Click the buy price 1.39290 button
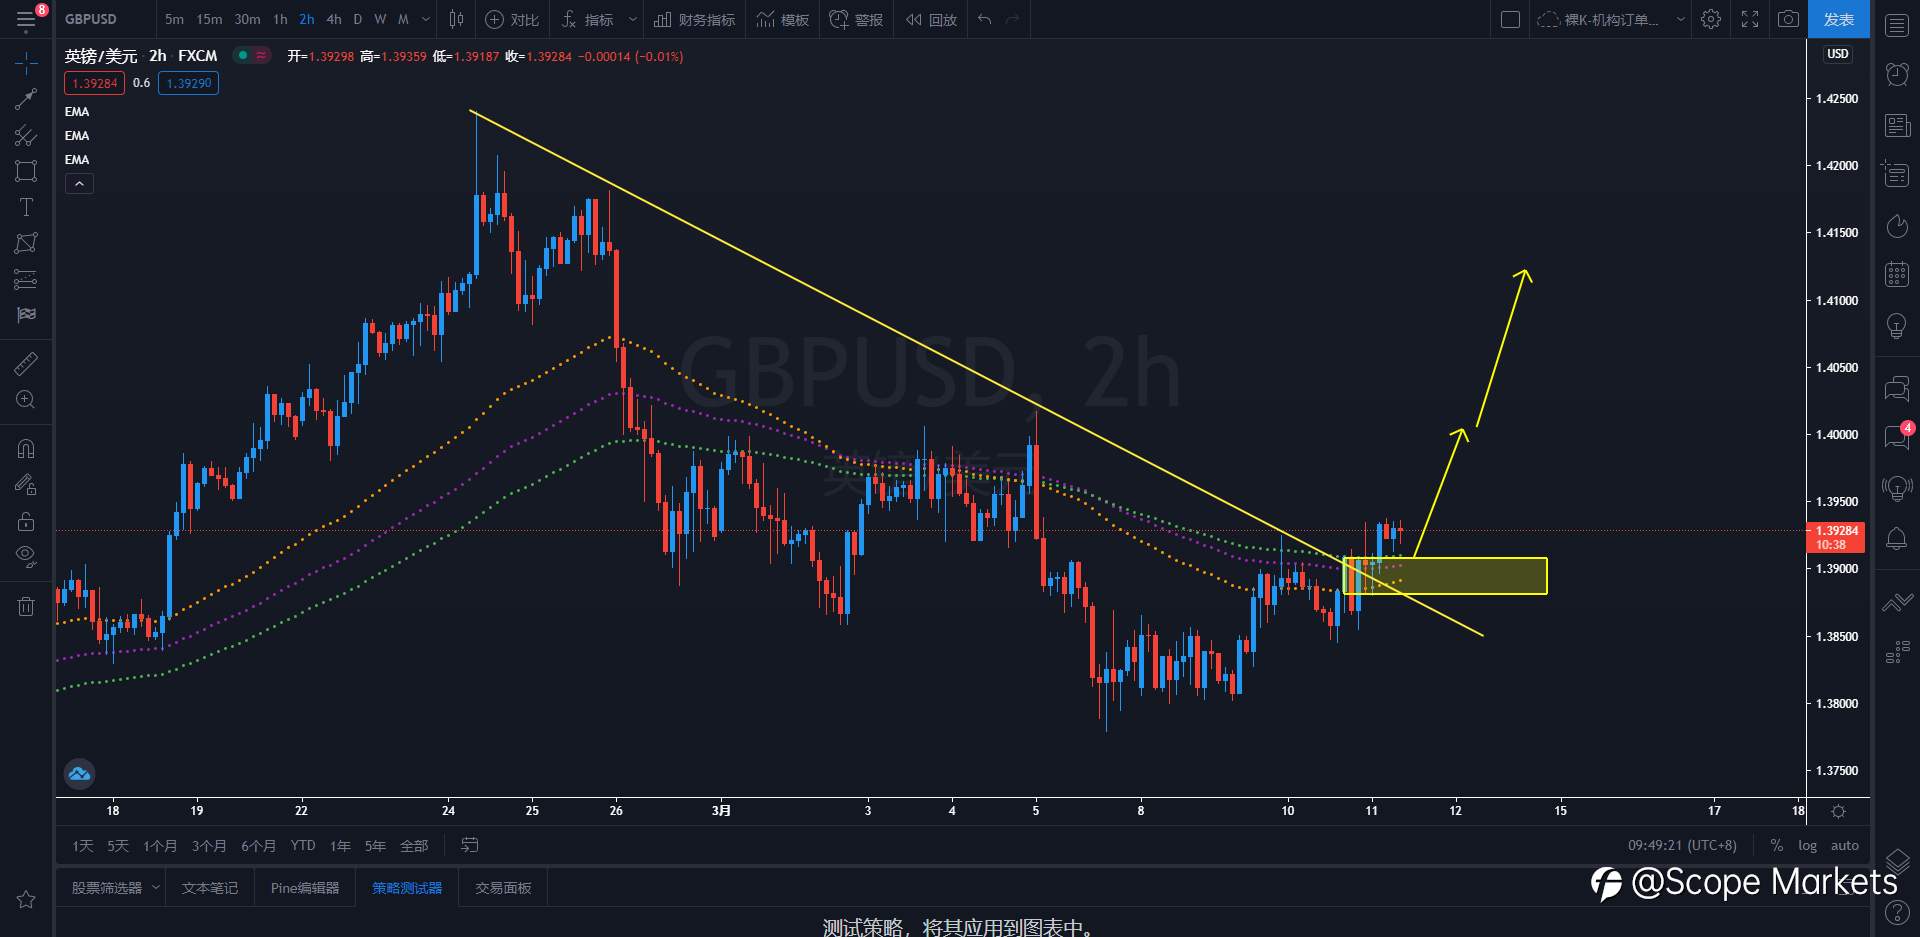Viewport: 1920px width, 937px height. [x=188, y=83]
